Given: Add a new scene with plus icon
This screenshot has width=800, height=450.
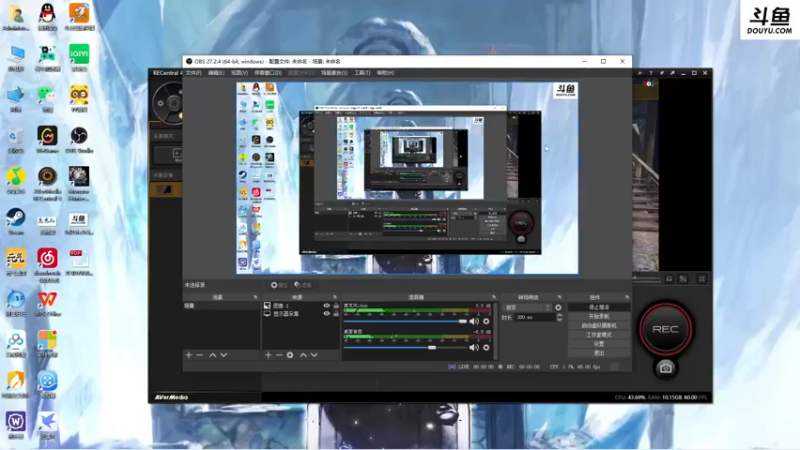Looking at the screenshot, I should coord(189,355).
